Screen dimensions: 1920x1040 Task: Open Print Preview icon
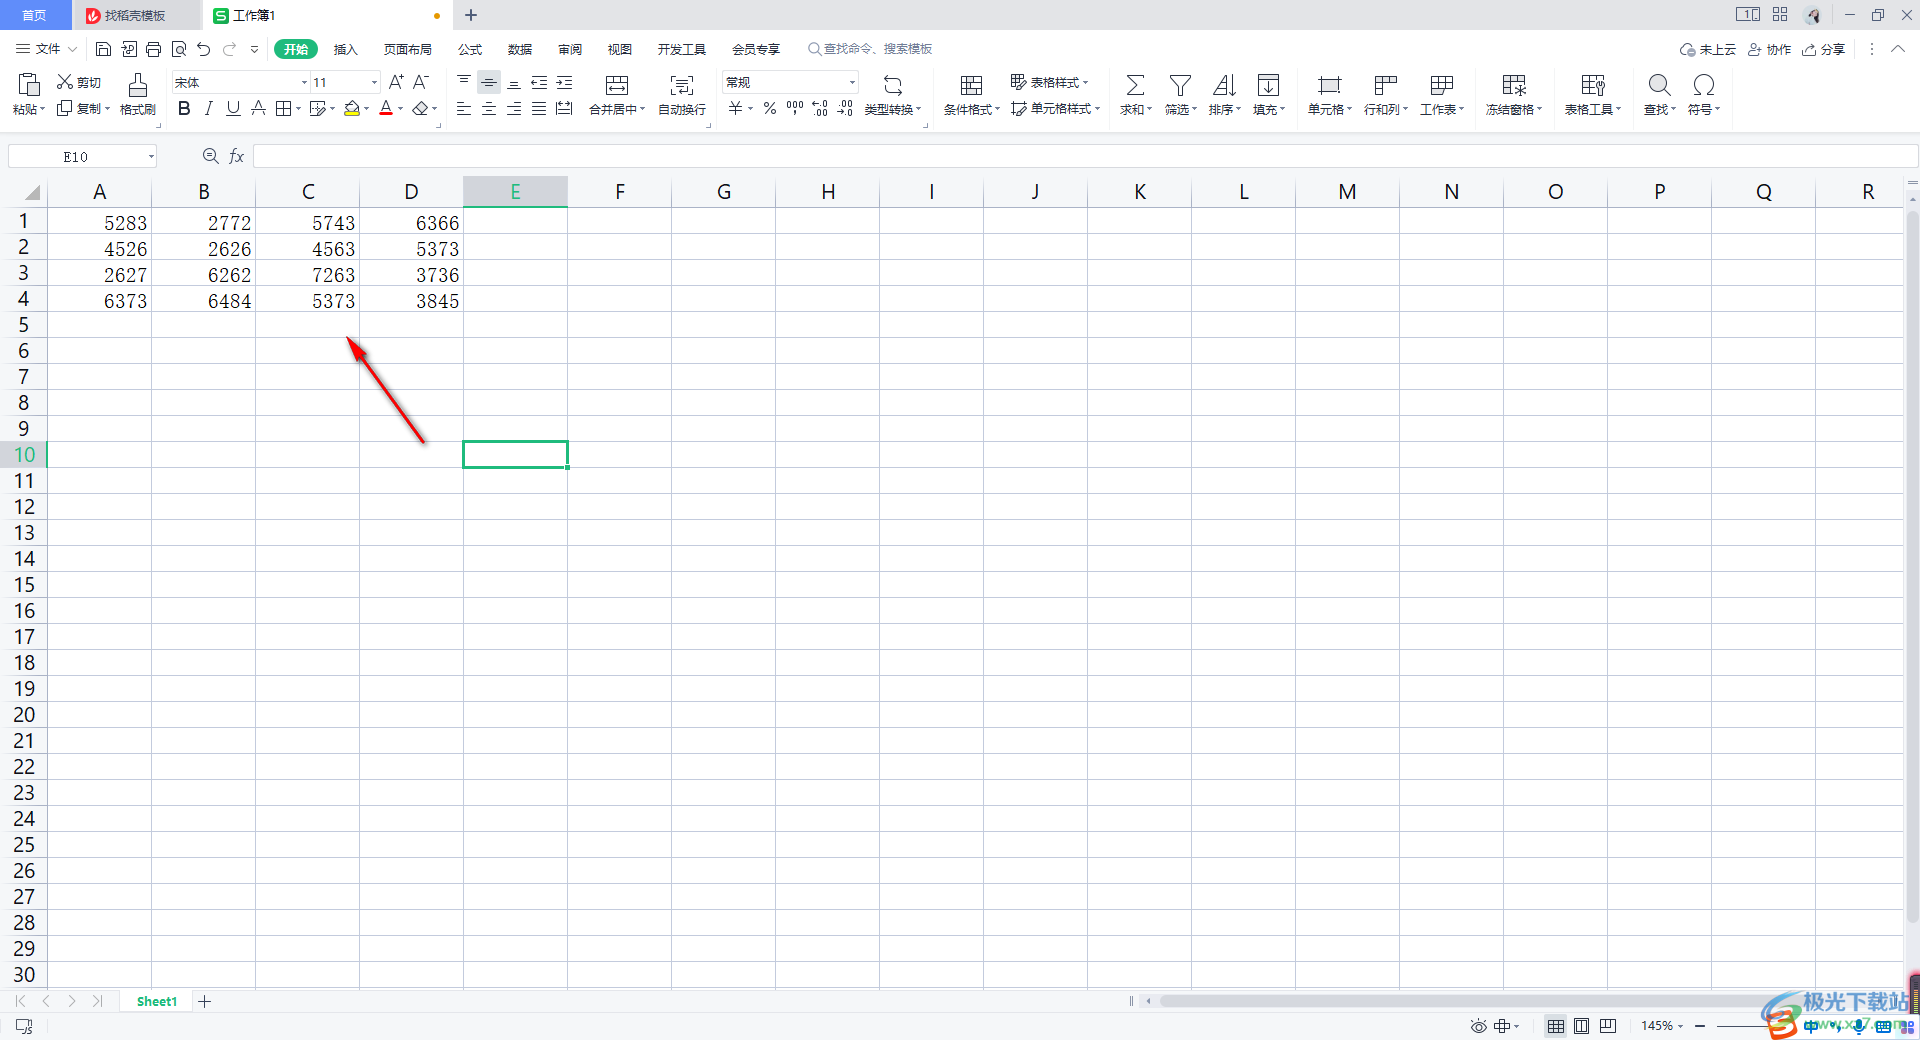[179, 49]
